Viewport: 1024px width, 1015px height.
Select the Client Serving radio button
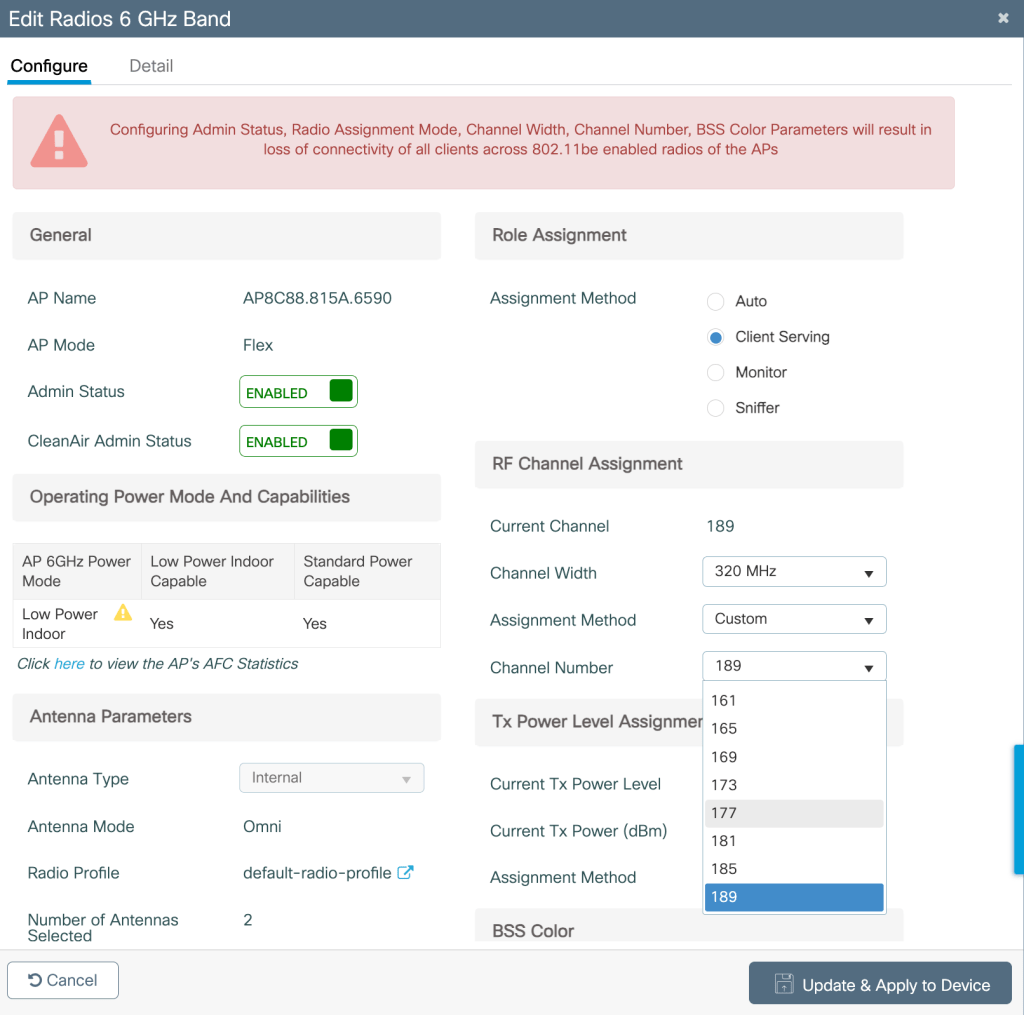click(715, 337)
